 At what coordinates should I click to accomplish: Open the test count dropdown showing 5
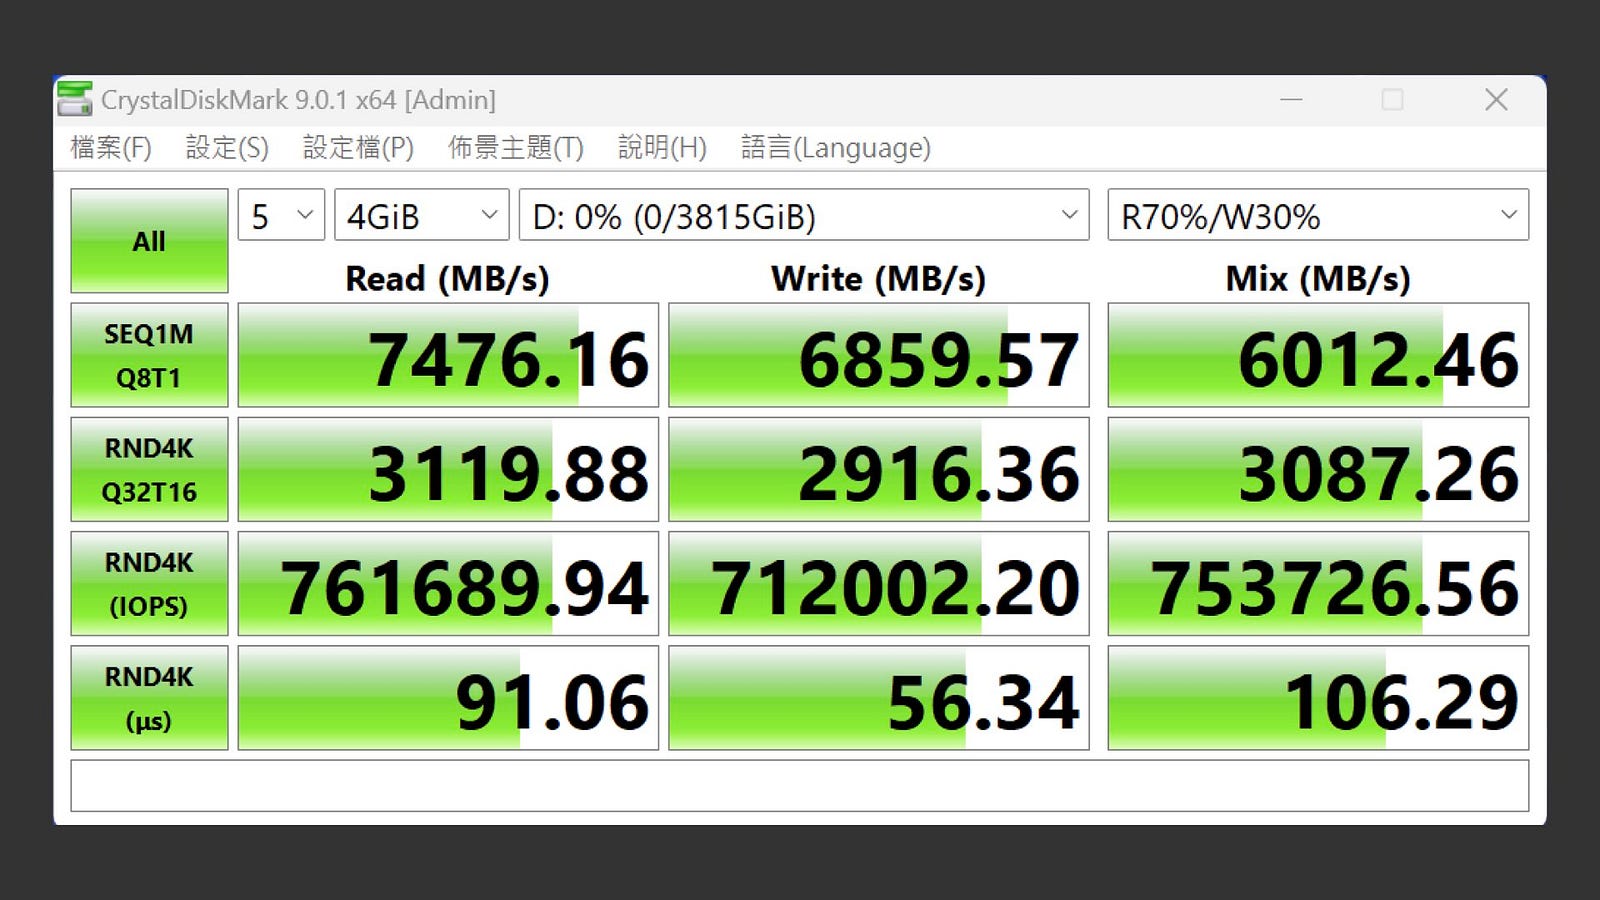point(281,215)
